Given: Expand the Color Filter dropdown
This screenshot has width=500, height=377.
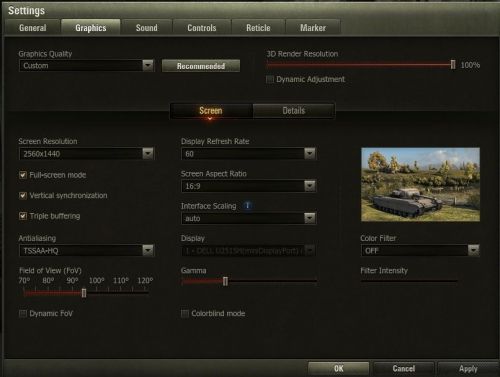Looking at the screenshot, I should point(420,251).
